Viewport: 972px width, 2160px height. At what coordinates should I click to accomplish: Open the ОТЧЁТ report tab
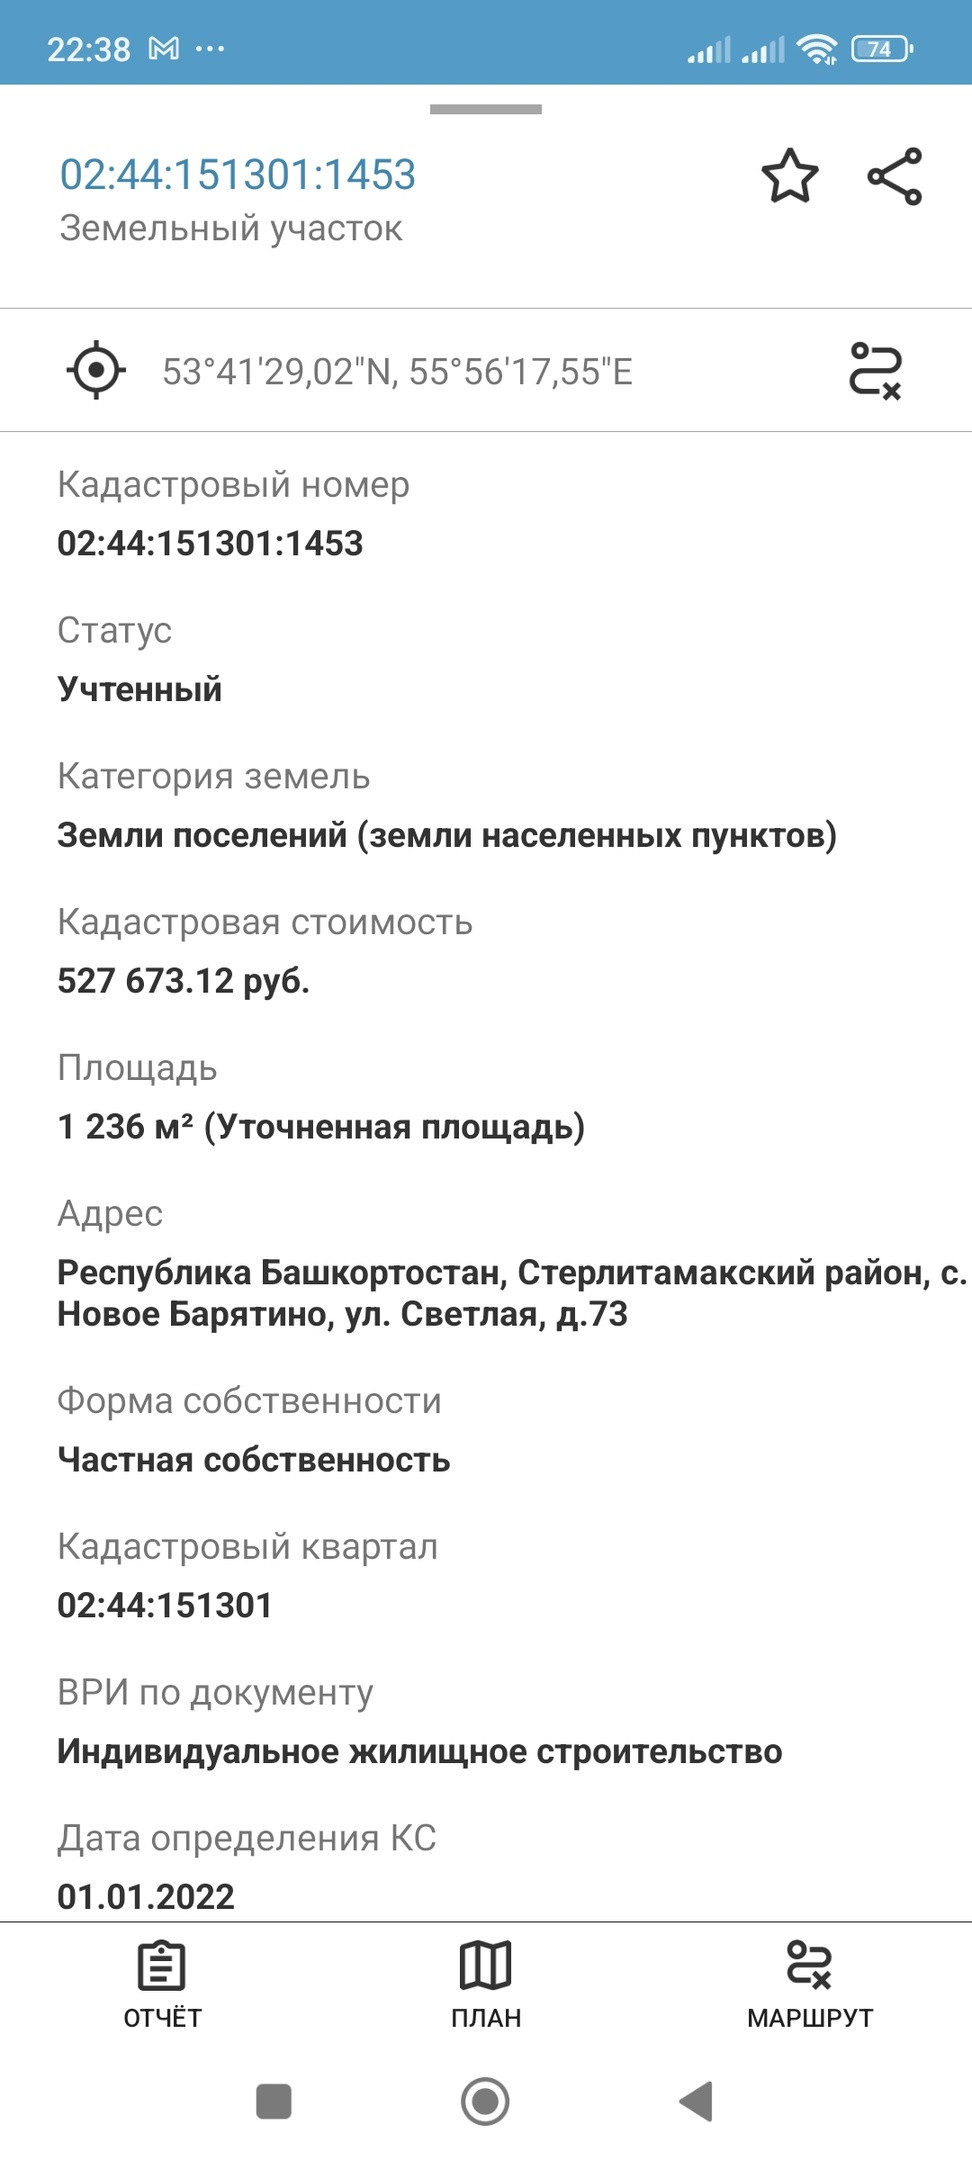(162, 1985)
